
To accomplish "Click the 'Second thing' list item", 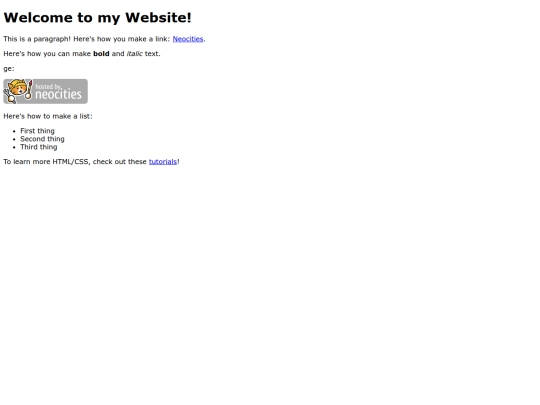I will coord(42,139).
